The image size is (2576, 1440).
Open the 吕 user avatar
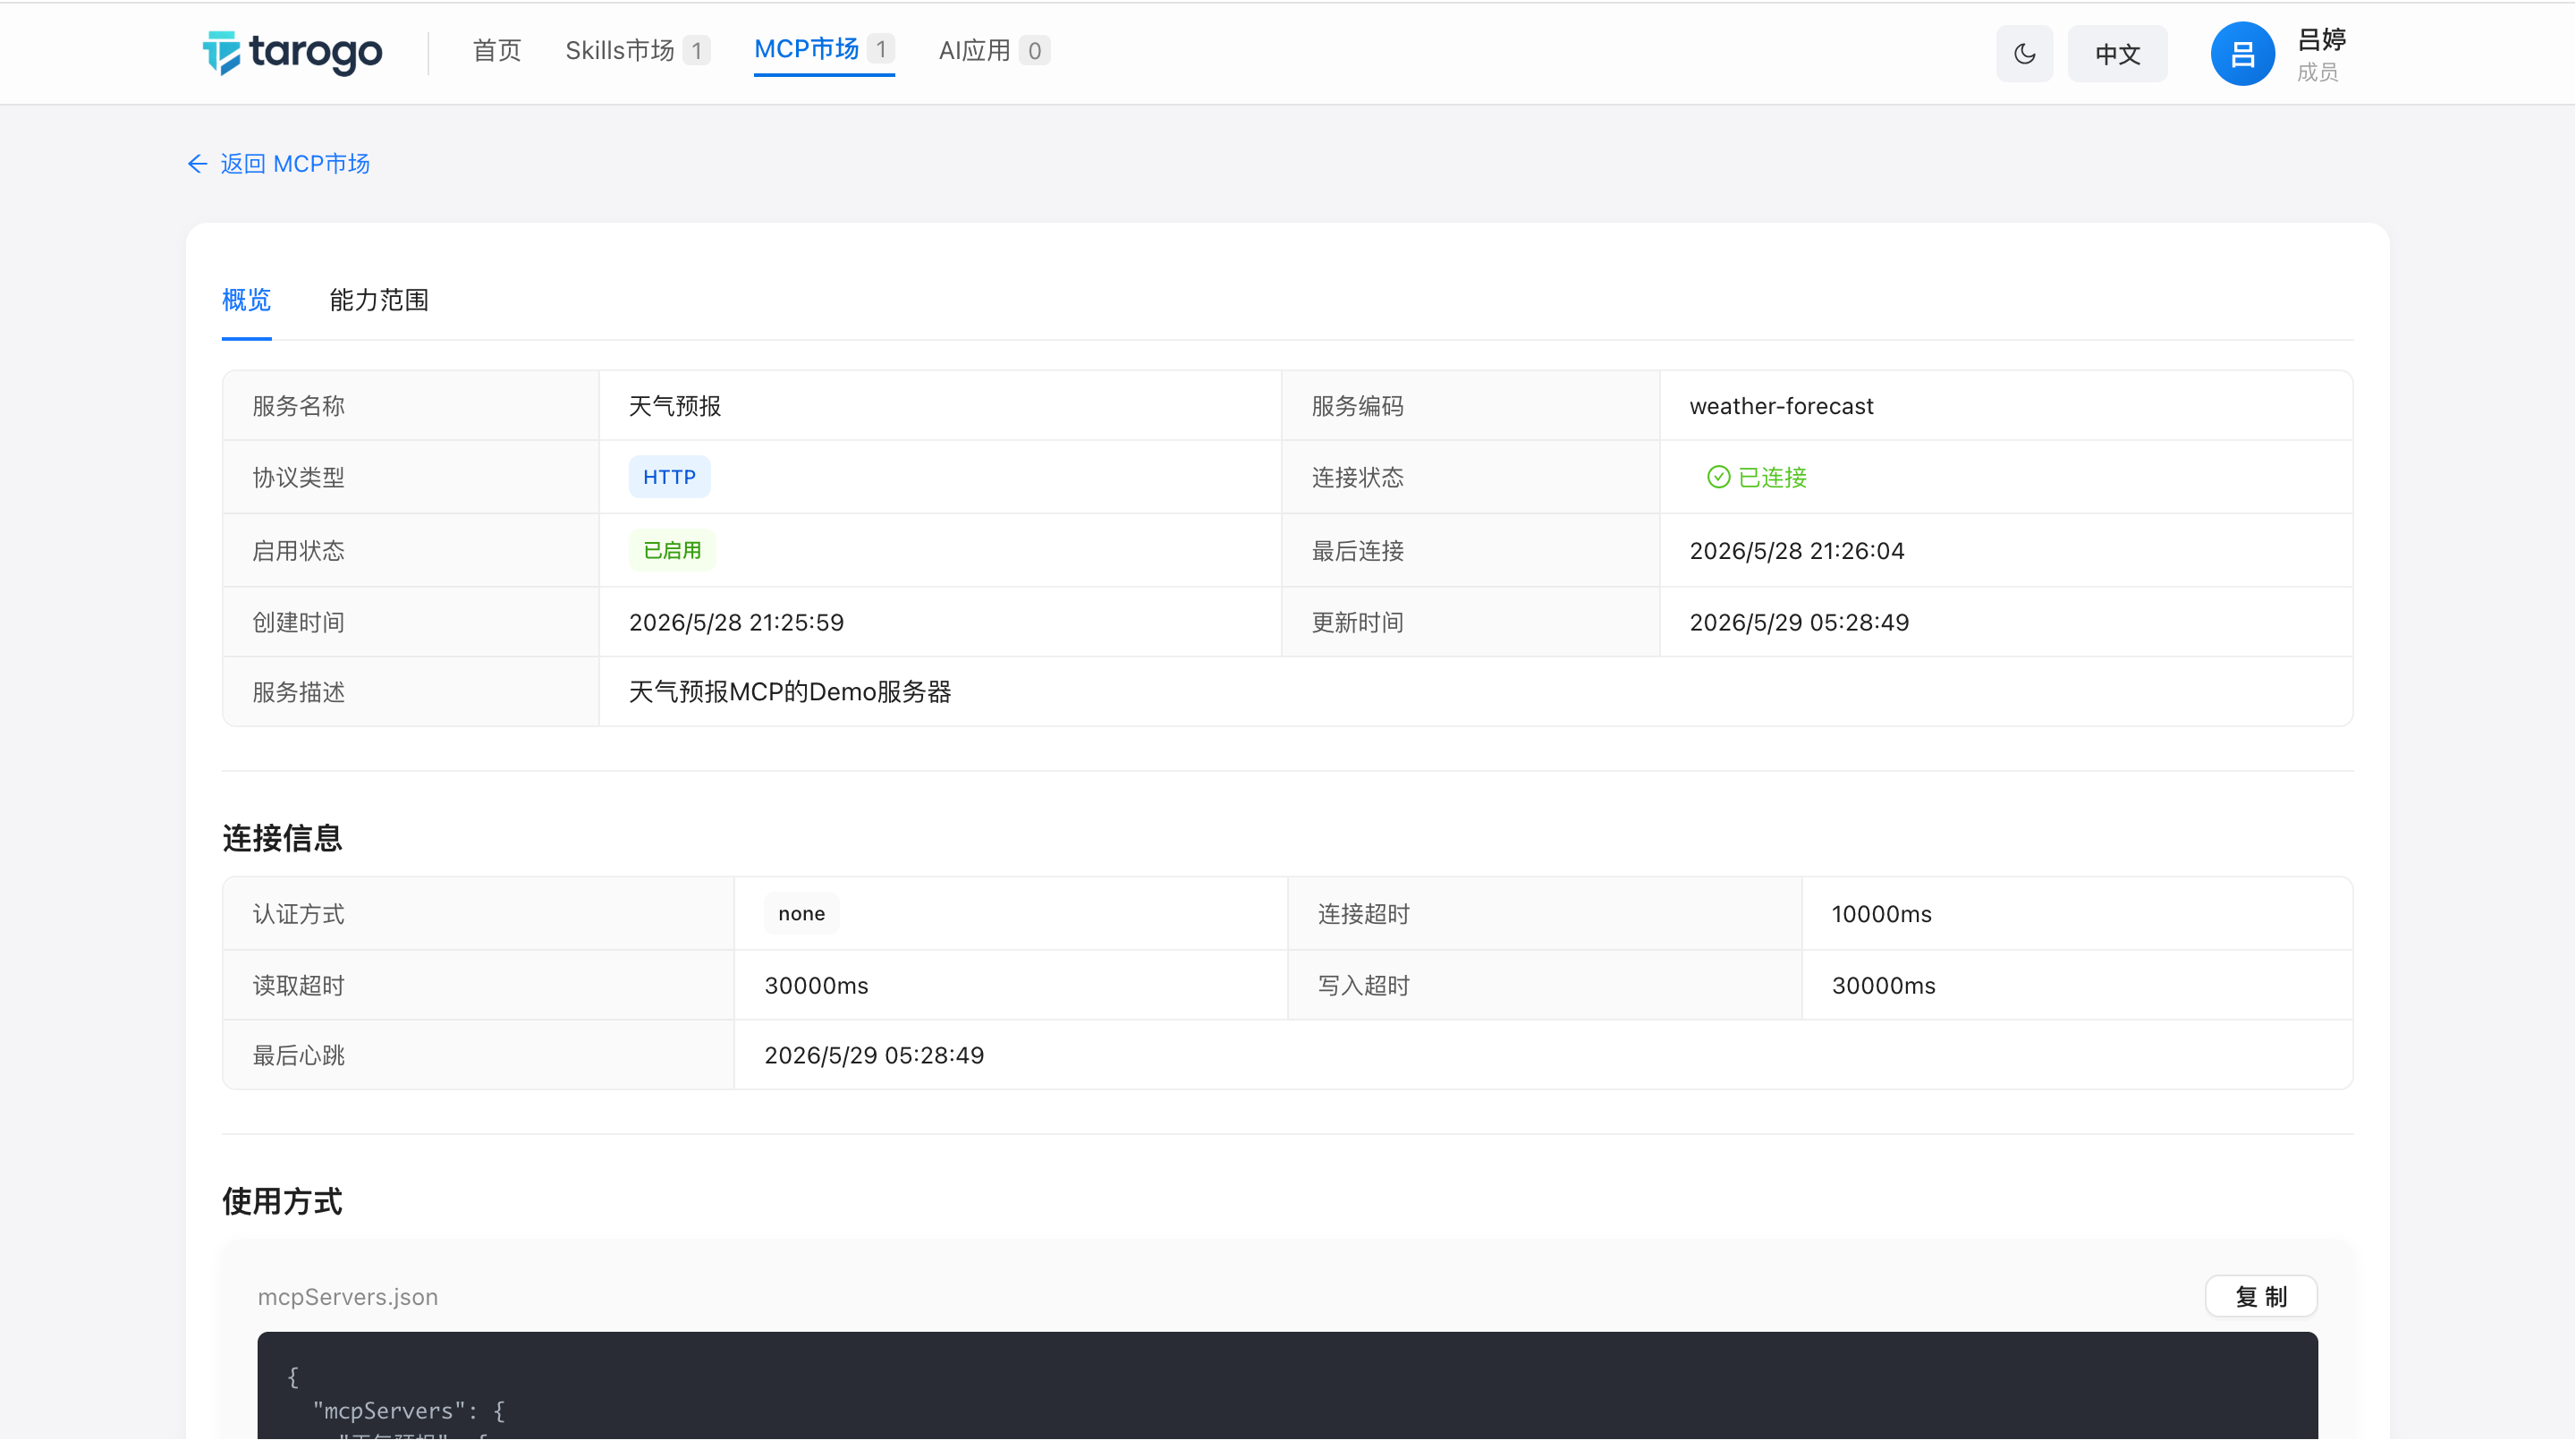[x=2243, y=53]
